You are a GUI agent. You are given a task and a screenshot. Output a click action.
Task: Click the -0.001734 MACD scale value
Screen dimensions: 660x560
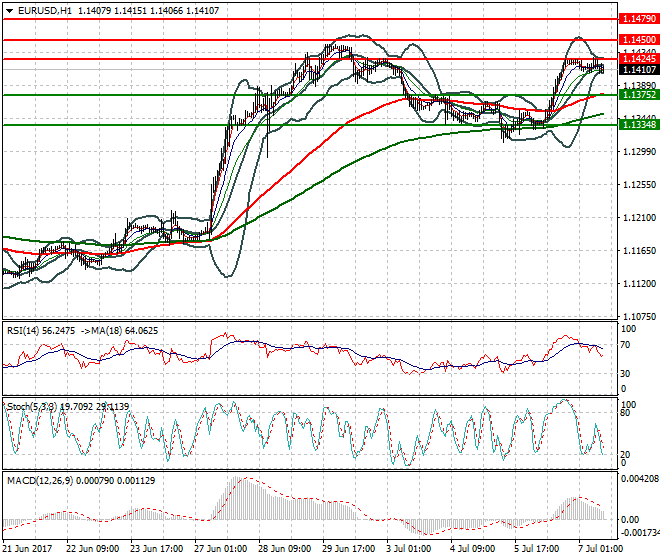640,533
